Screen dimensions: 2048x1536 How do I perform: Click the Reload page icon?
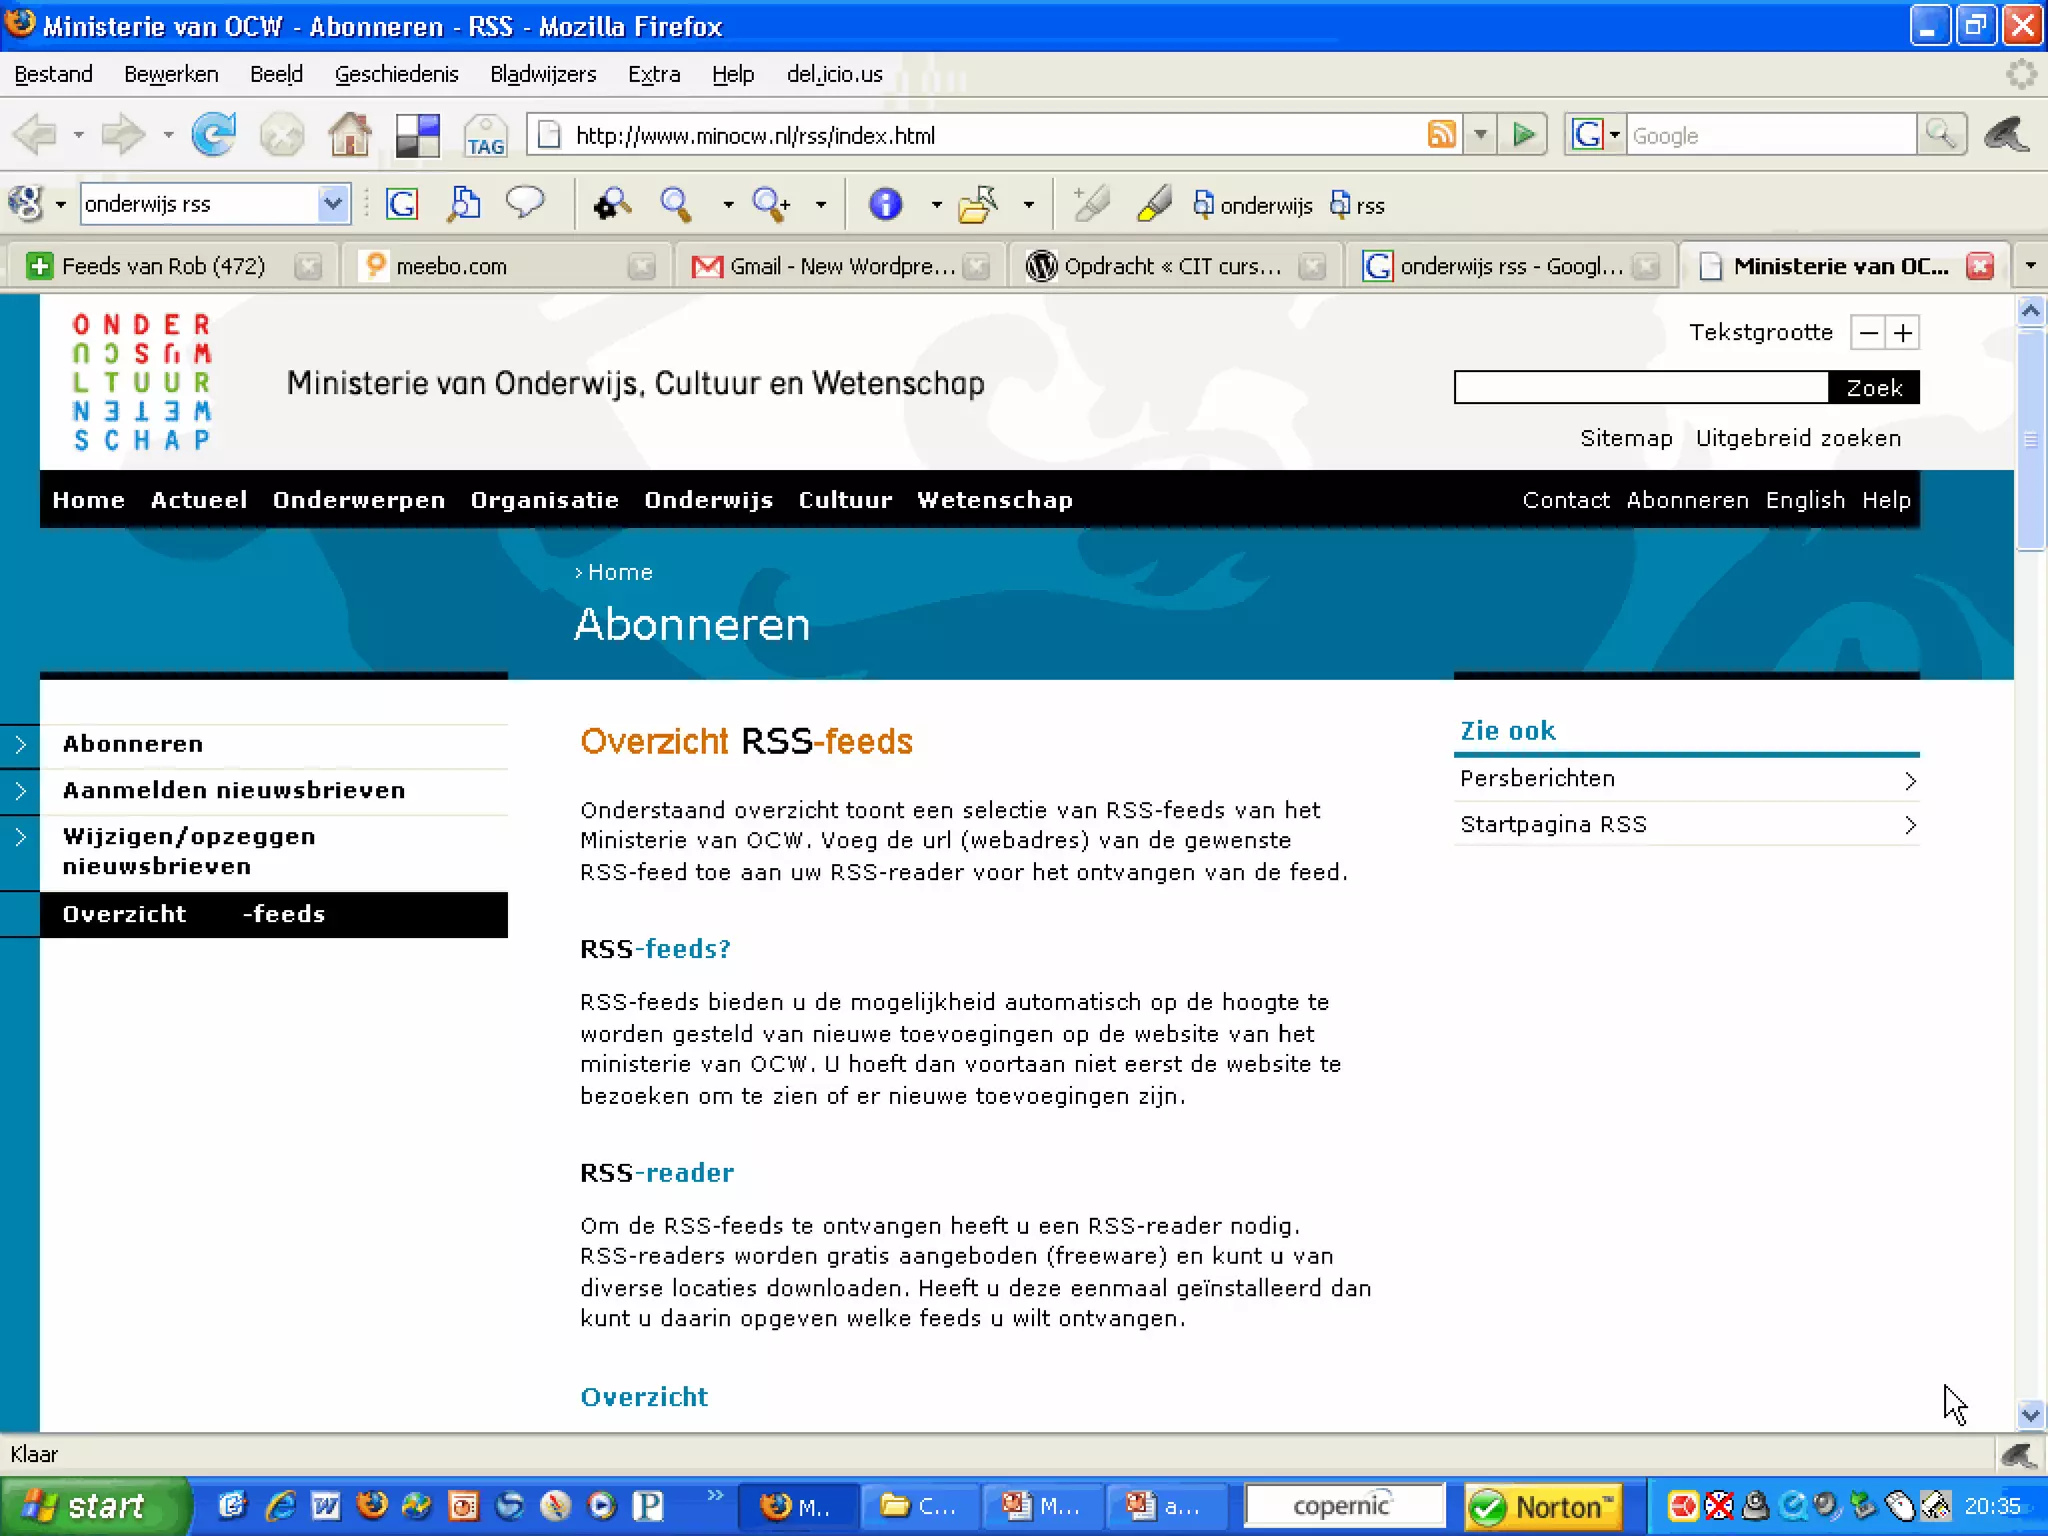click(x=213, y=134)
